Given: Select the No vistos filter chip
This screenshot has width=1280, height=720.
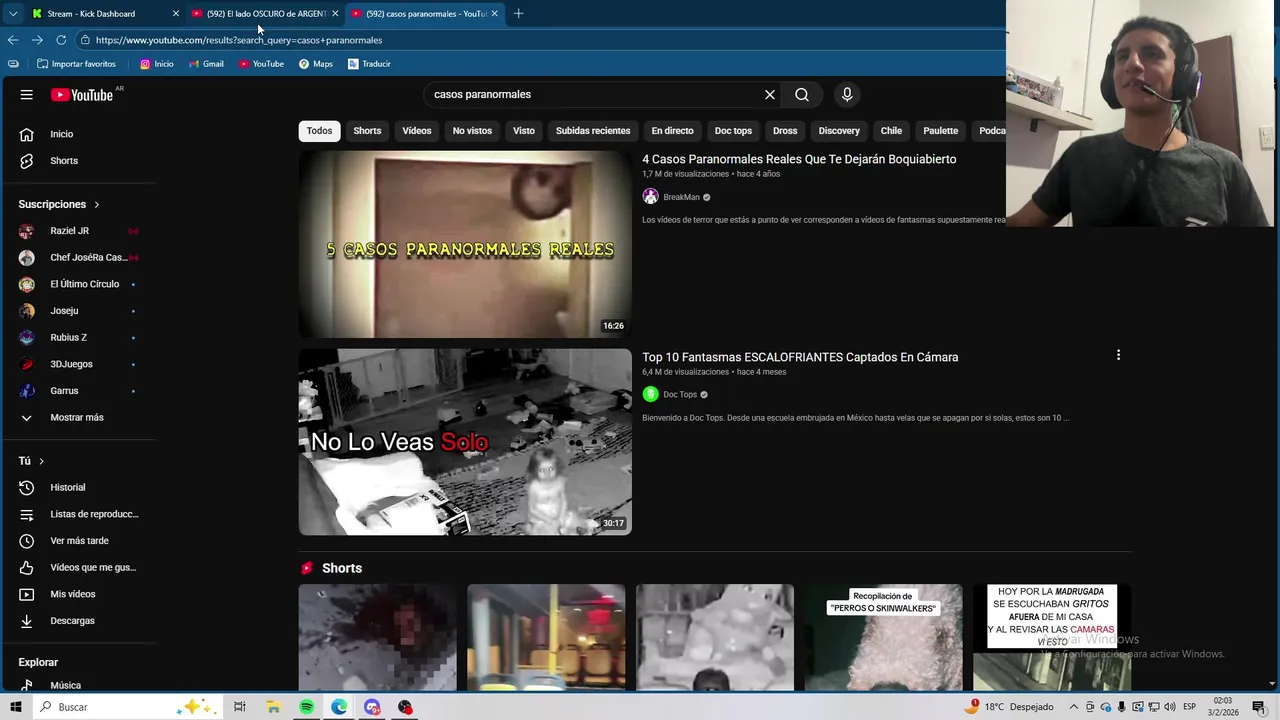Looking at the screenshot, I should click(x=472, y=131).
